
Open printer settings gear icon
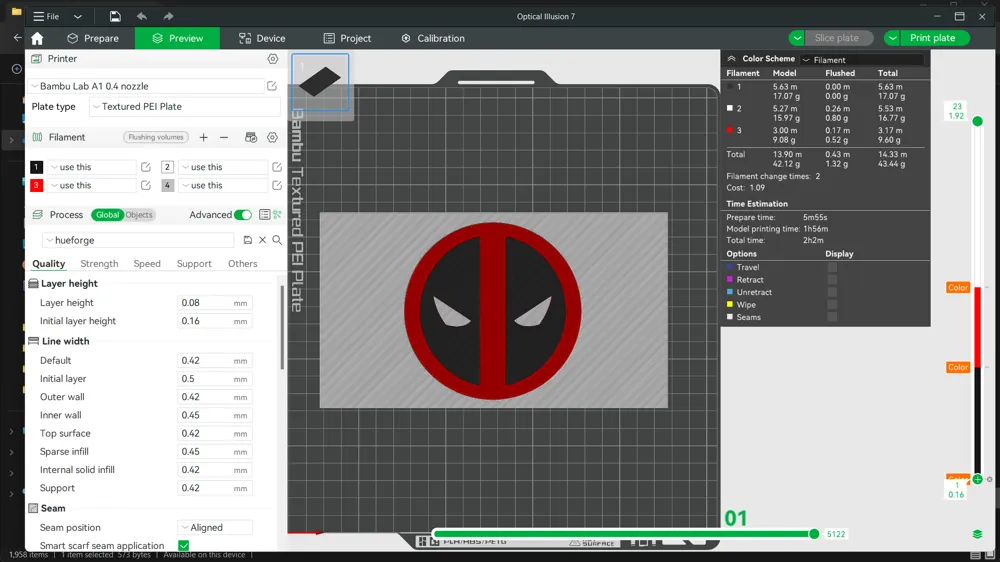tap(272, 59)
